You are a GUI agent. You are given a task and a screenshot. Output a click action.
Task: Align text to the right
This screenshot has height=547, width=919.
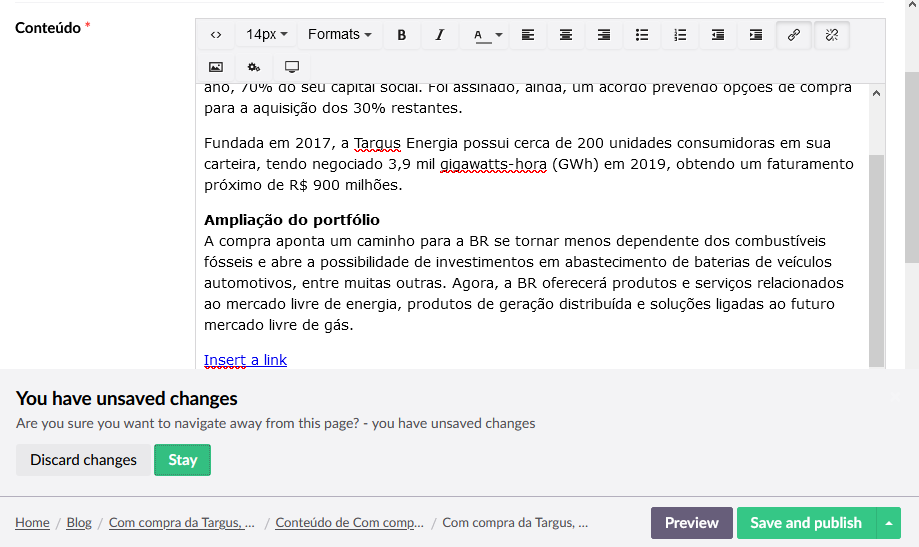click(604, 35)
